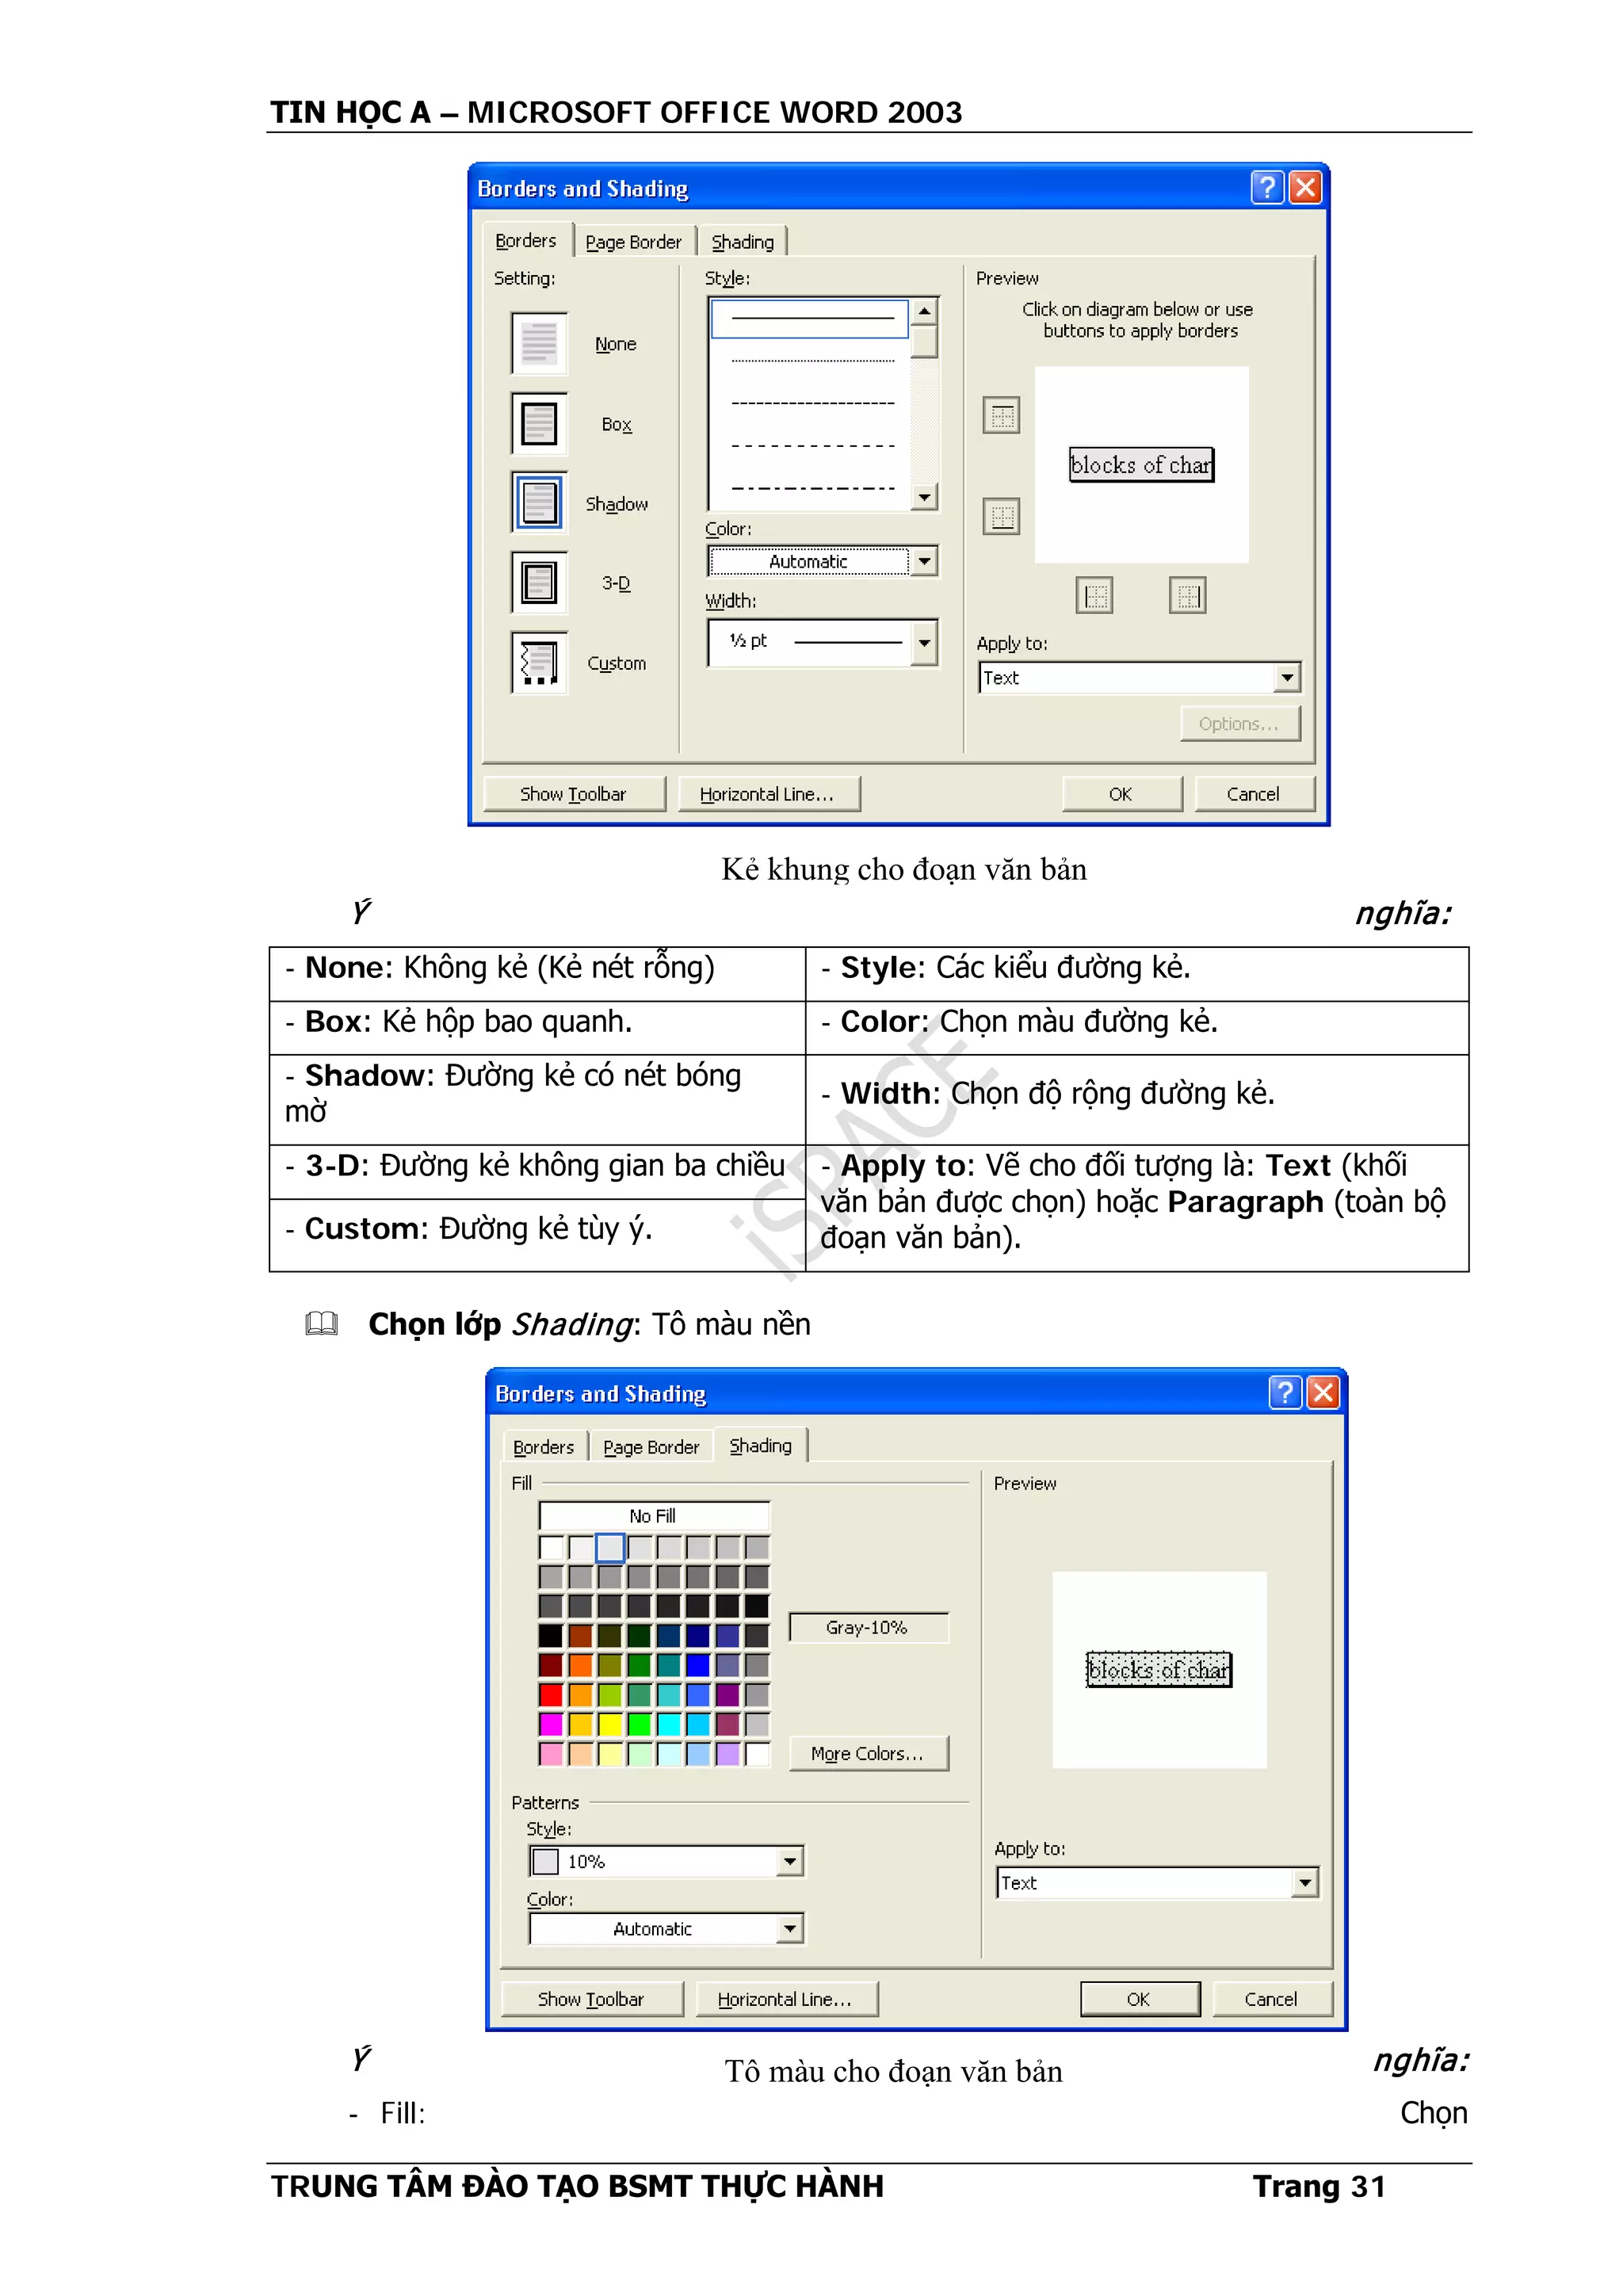Select the Shading tab in lower dialog

coord(761,1446)
